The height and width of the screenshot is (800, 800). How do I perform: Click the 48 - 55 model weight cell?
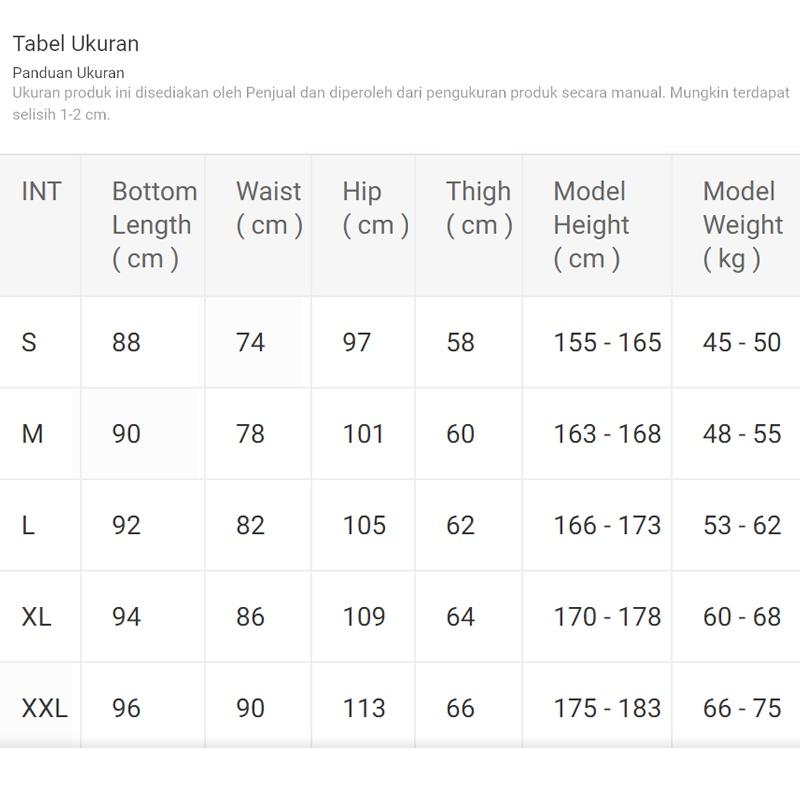(741, 434)
